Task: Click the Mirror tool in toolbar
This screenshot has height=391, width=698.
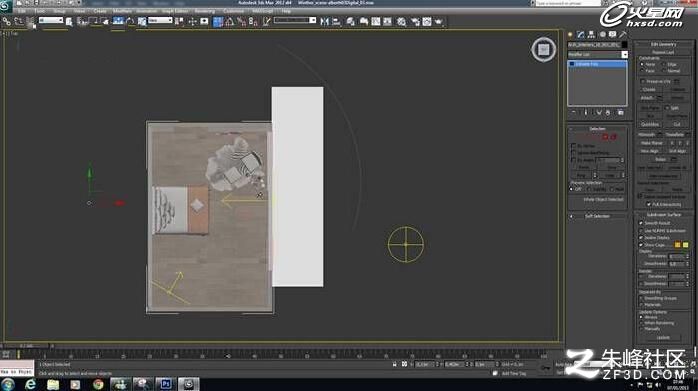Action: (325, 21)
